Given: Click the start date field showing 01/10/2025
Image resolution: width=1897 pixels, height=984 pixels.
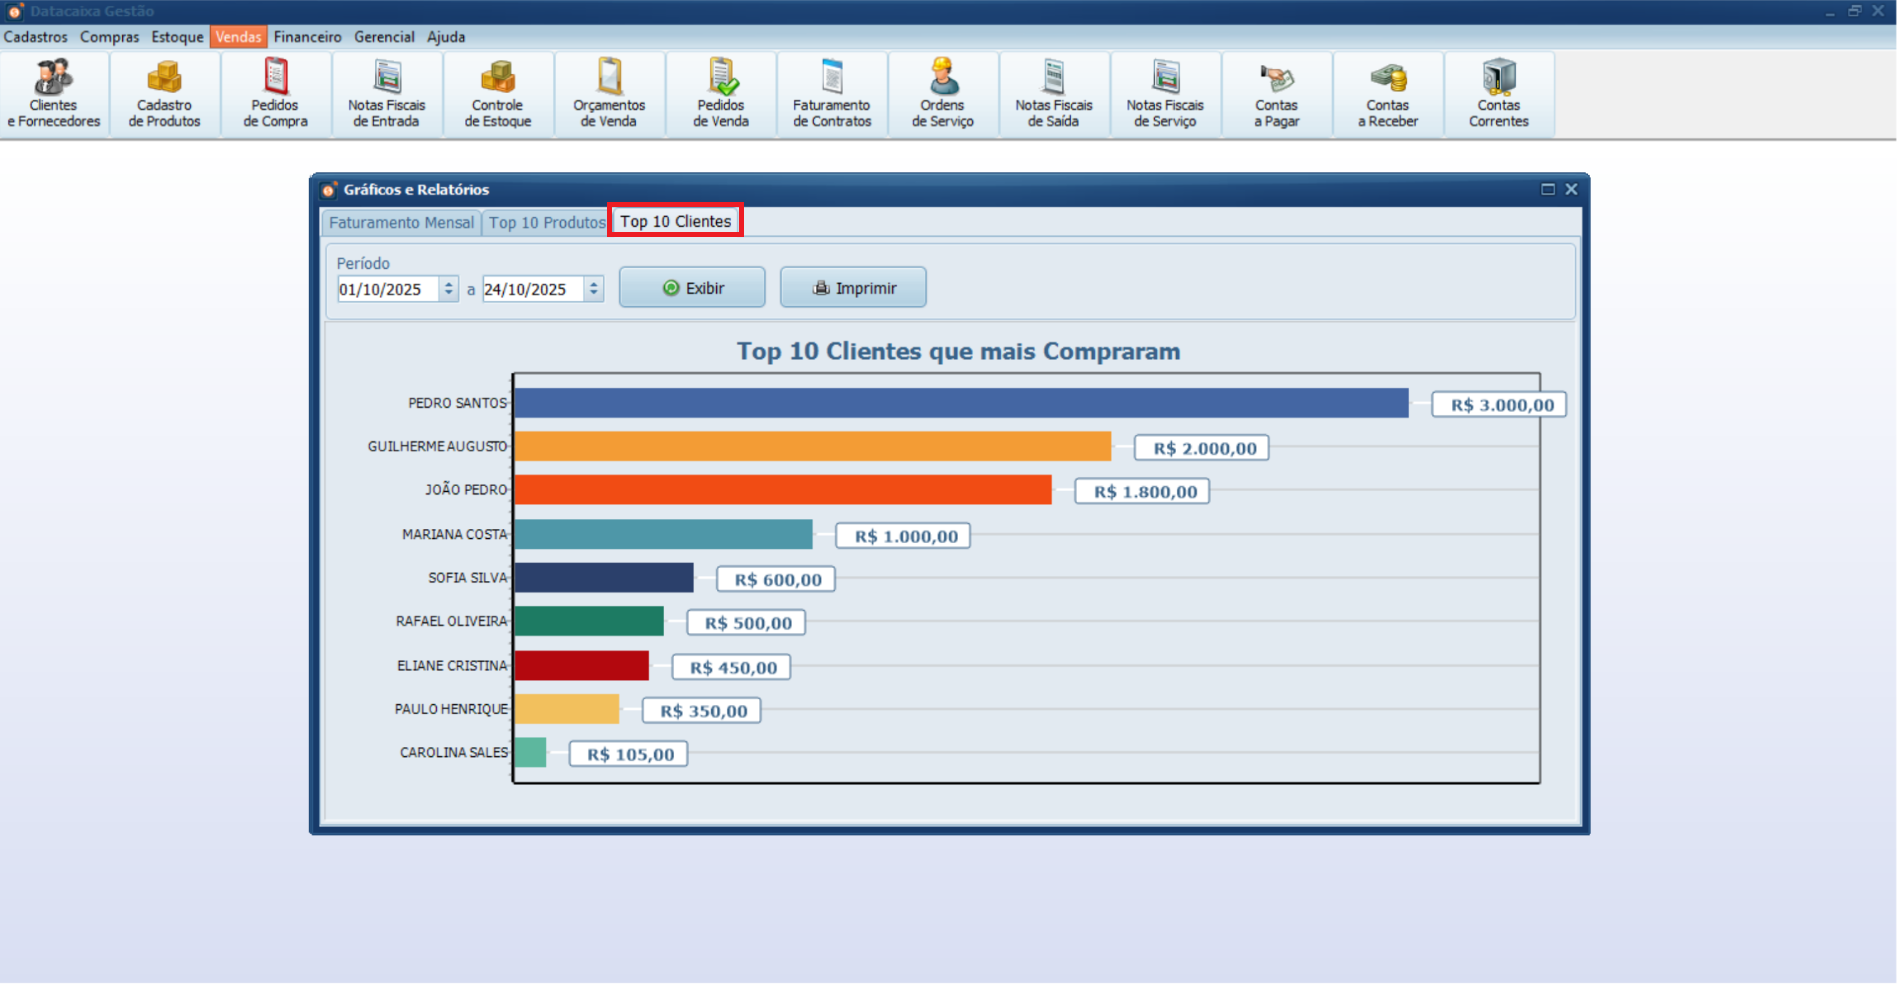Looking at the screenshot, I should [x=388, y=289].
